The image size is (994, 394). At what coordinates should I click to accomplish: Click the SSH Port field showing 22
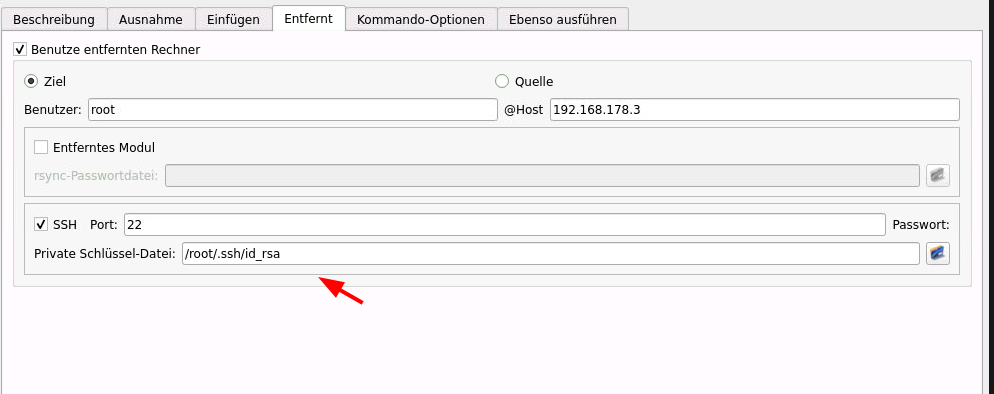505,224
